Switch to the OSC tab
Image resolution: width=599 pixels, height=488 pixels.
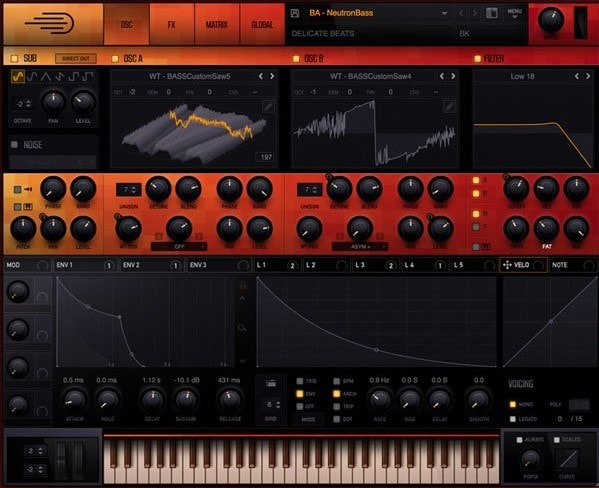tap(126, 24)
